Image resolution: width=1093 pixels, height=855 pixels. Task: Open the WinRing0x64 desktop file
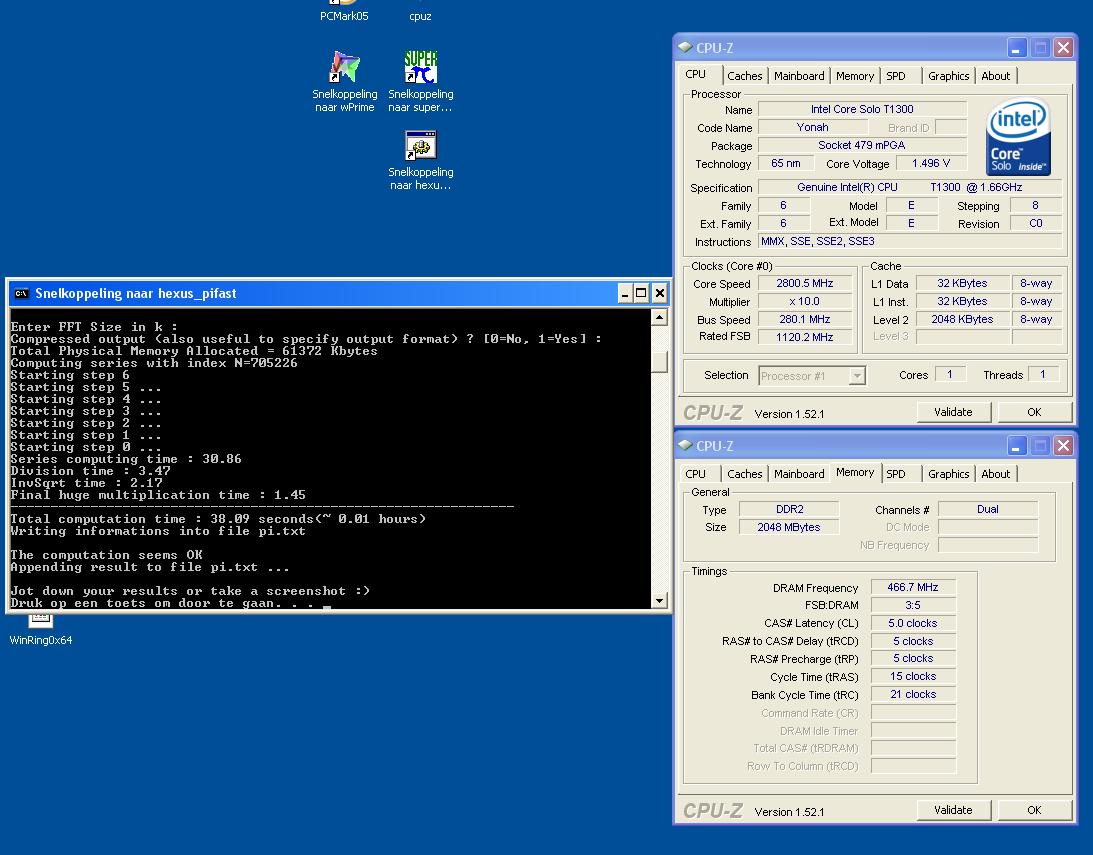40,631
